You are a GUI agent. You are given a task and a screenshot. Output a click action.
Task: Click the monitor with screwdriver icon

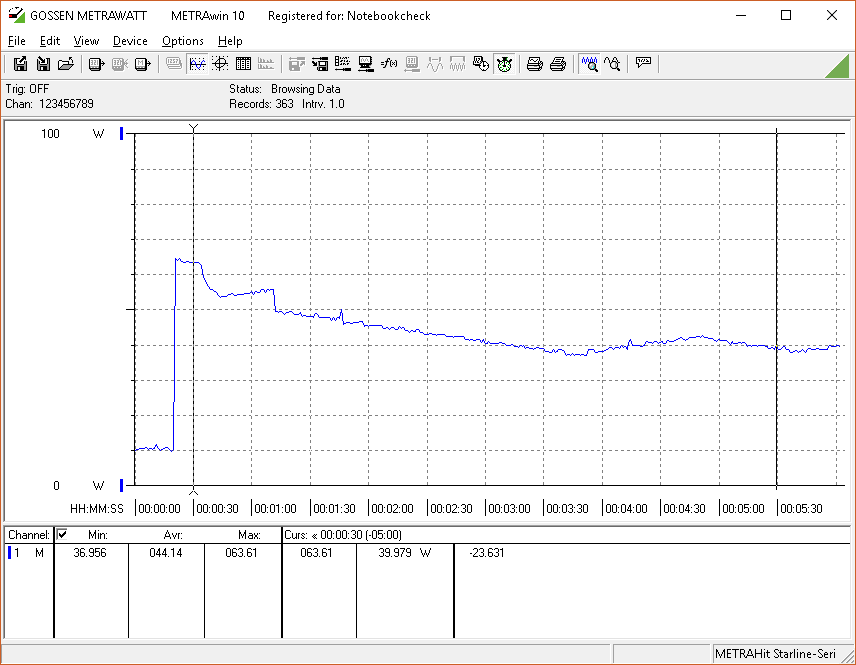366,64
